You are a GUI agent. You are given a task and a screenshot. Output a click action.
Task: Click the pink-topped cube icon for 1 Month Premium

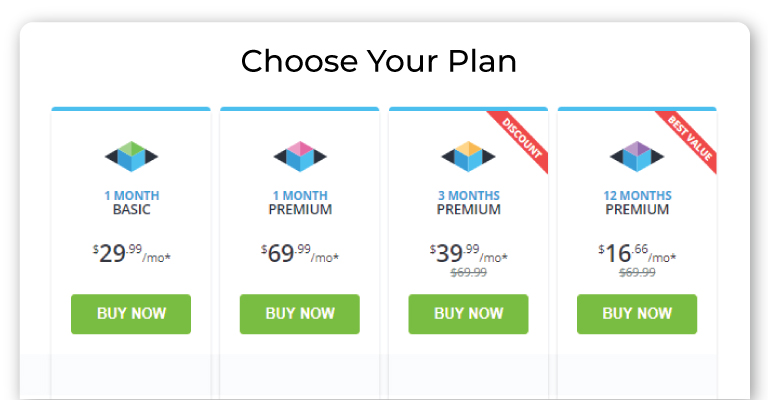pos(300,156)
